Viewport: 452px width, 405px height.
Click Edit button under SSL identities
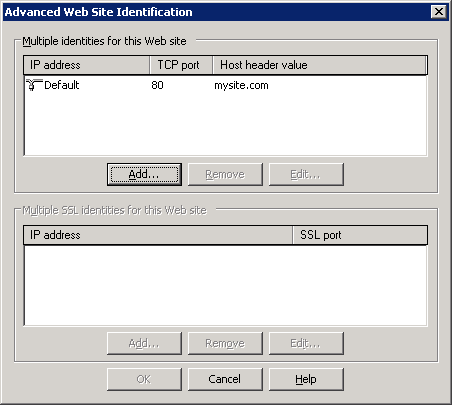306,343
